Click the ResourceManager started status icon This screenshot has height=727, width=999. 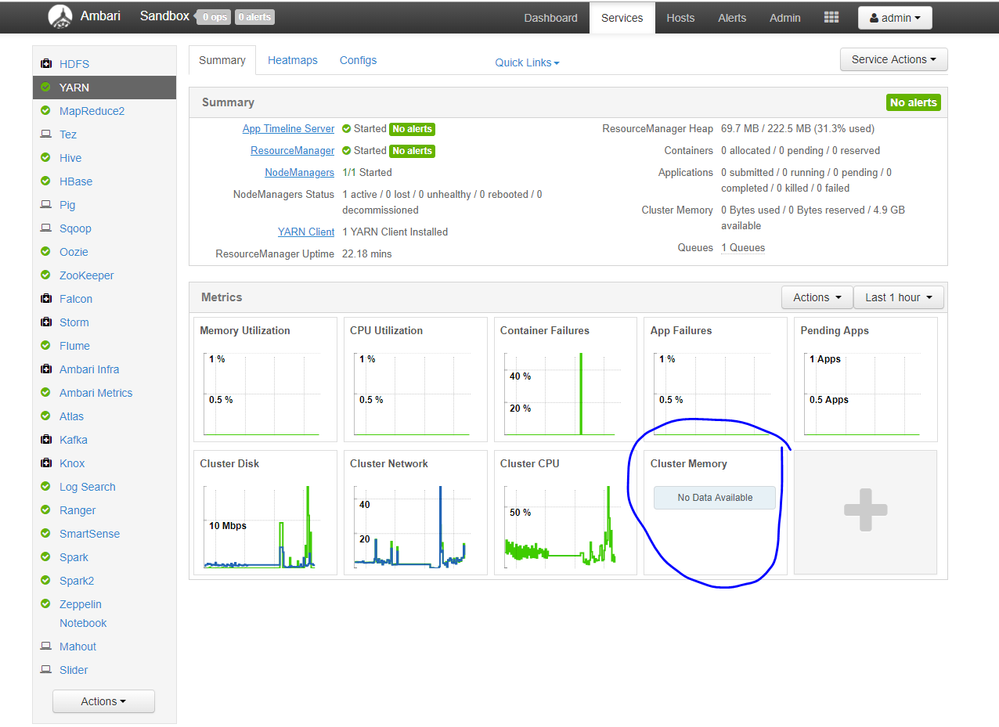pos(347,151)
